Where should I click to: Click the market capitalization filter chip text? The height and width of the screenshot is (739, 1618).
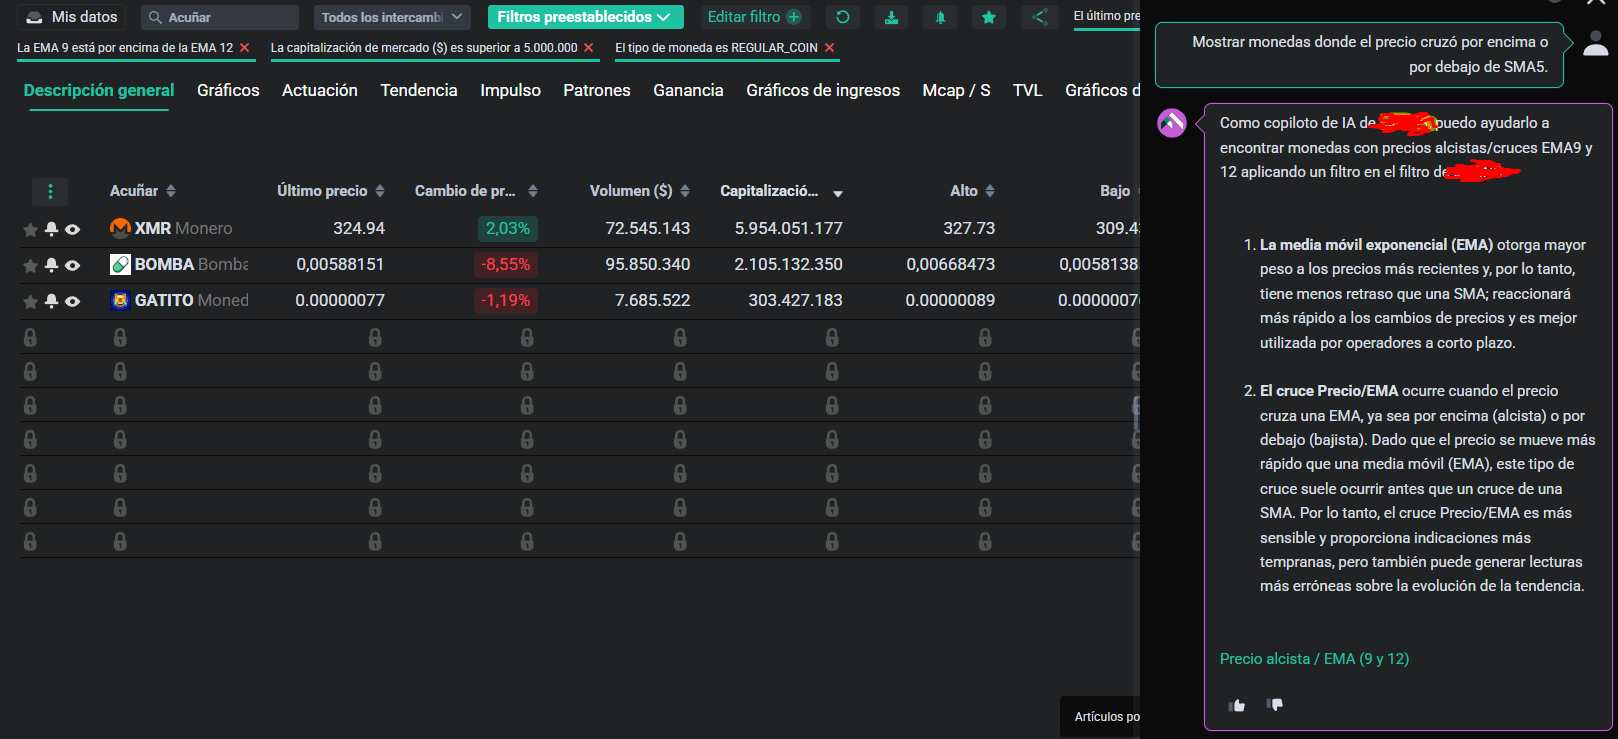click(x=424, y=47)
